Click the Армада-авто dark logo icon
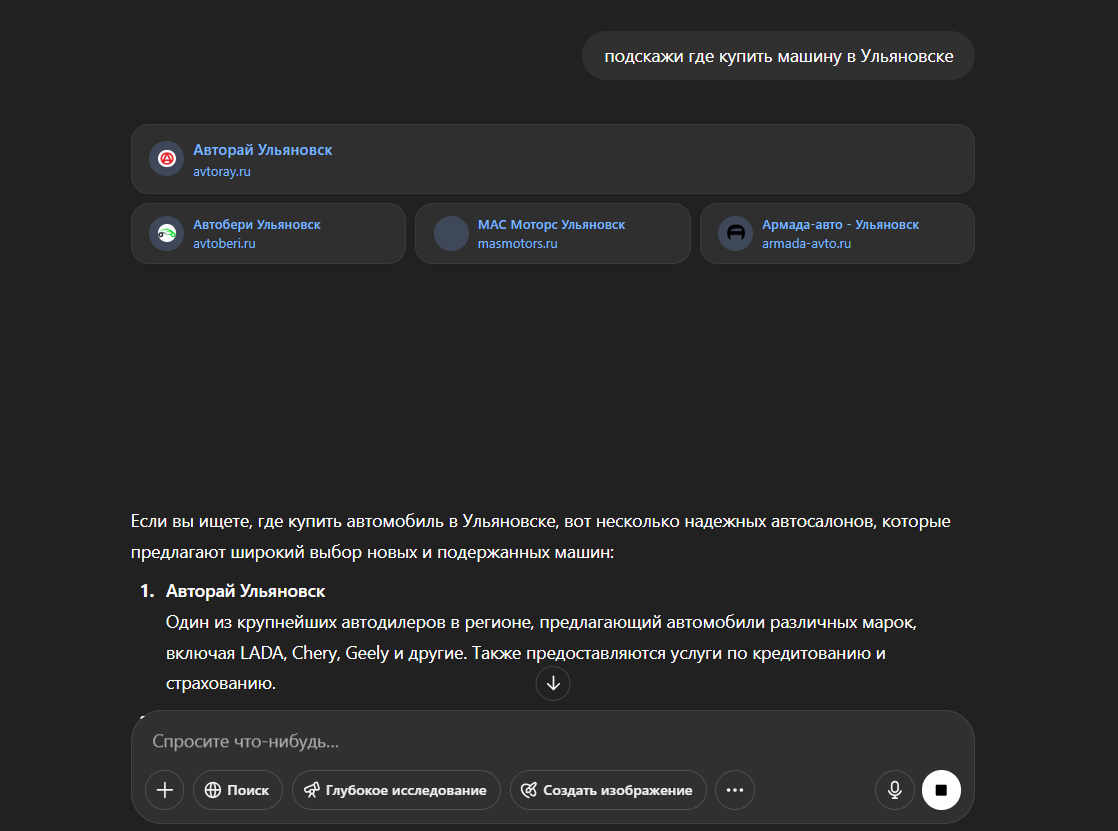Viewport: 1118px width, 831px height. pyautogui.click(x=735, y=233)
